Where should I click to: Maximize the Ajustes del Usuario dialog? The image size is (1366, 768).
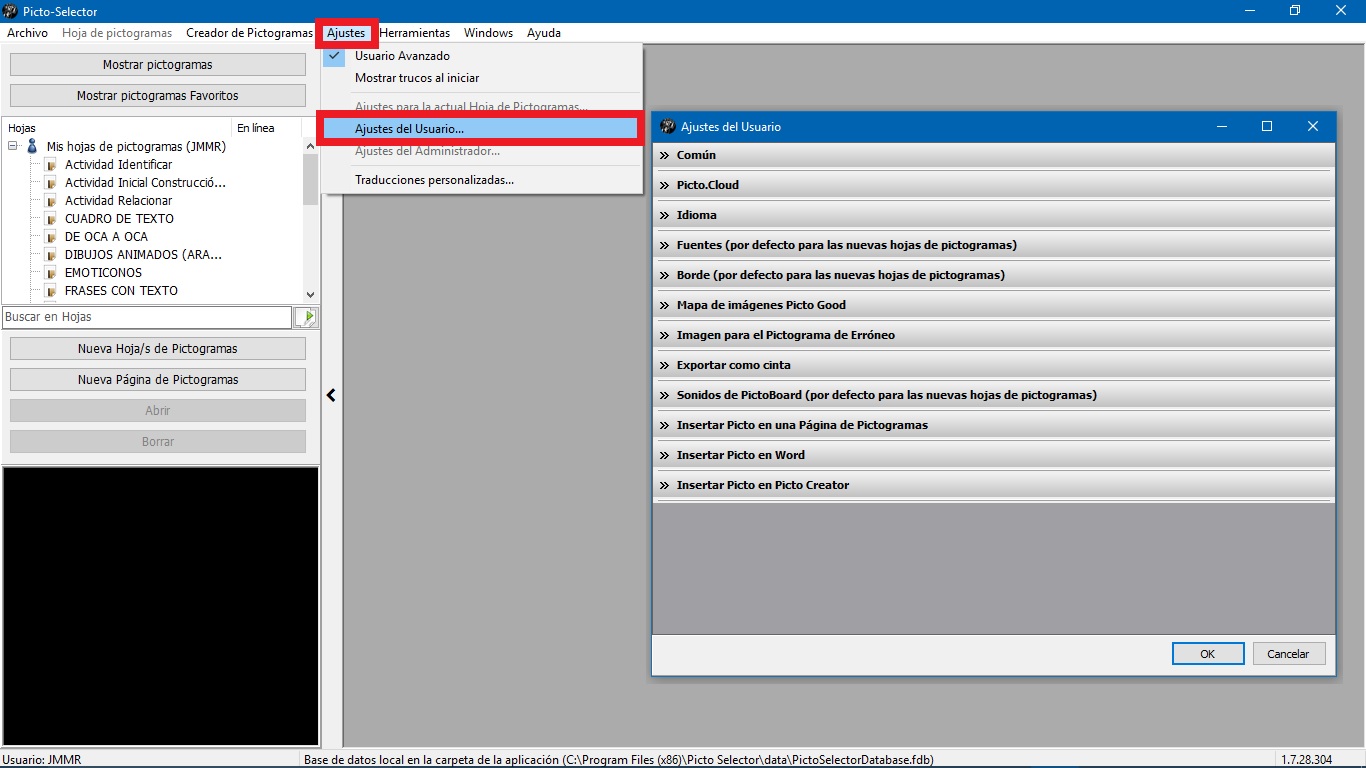point(1267,126)
